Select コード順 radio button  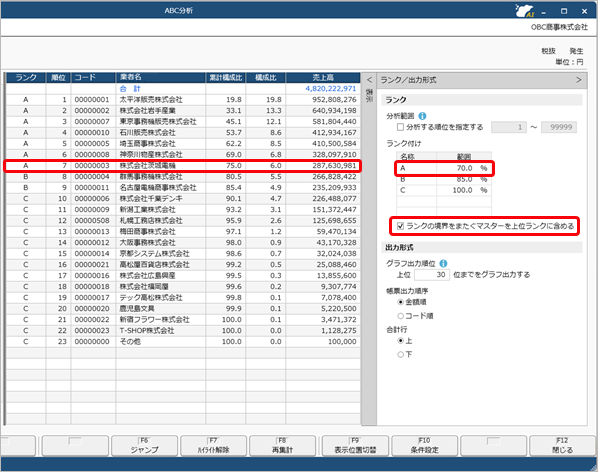400,316
